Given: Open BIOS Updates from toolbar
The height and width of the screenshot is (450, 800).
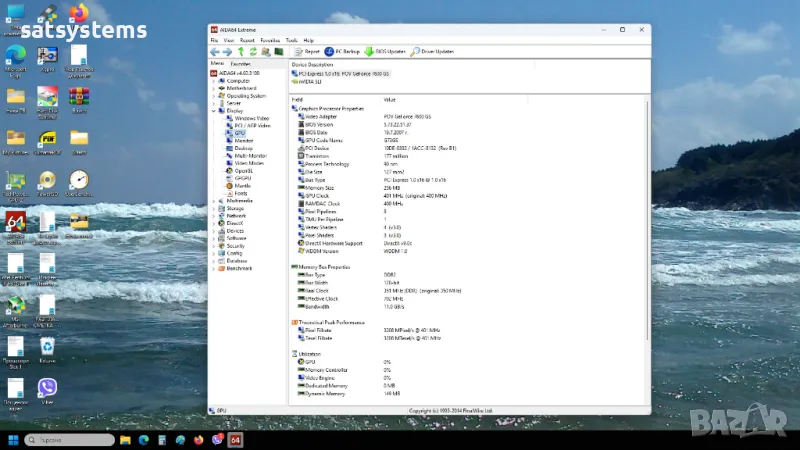Looking at the screenshot, I should click(384, 51).
